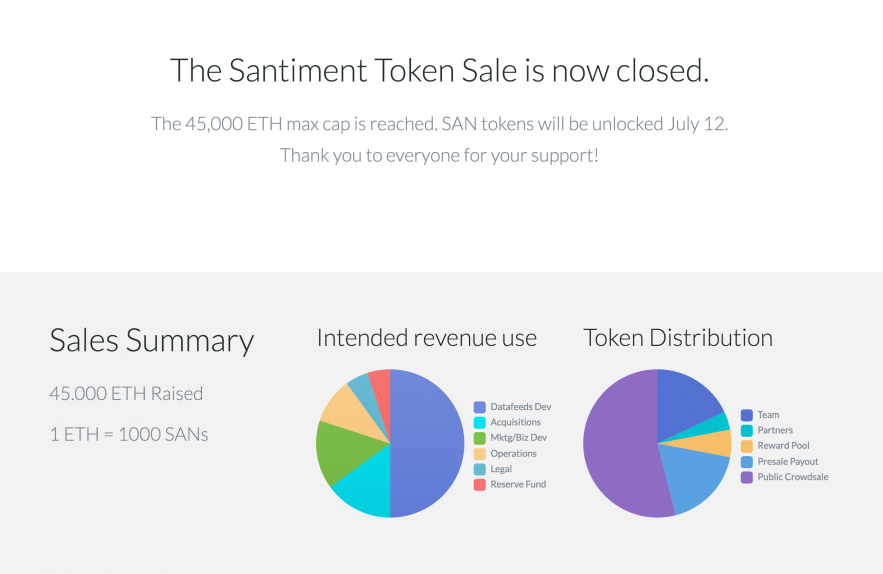Image resolution: width=883 pixels, height=574 pixels.
Task: Click the Datafeeds Dev legend color swatch
Action: click(x=480, y=407)
